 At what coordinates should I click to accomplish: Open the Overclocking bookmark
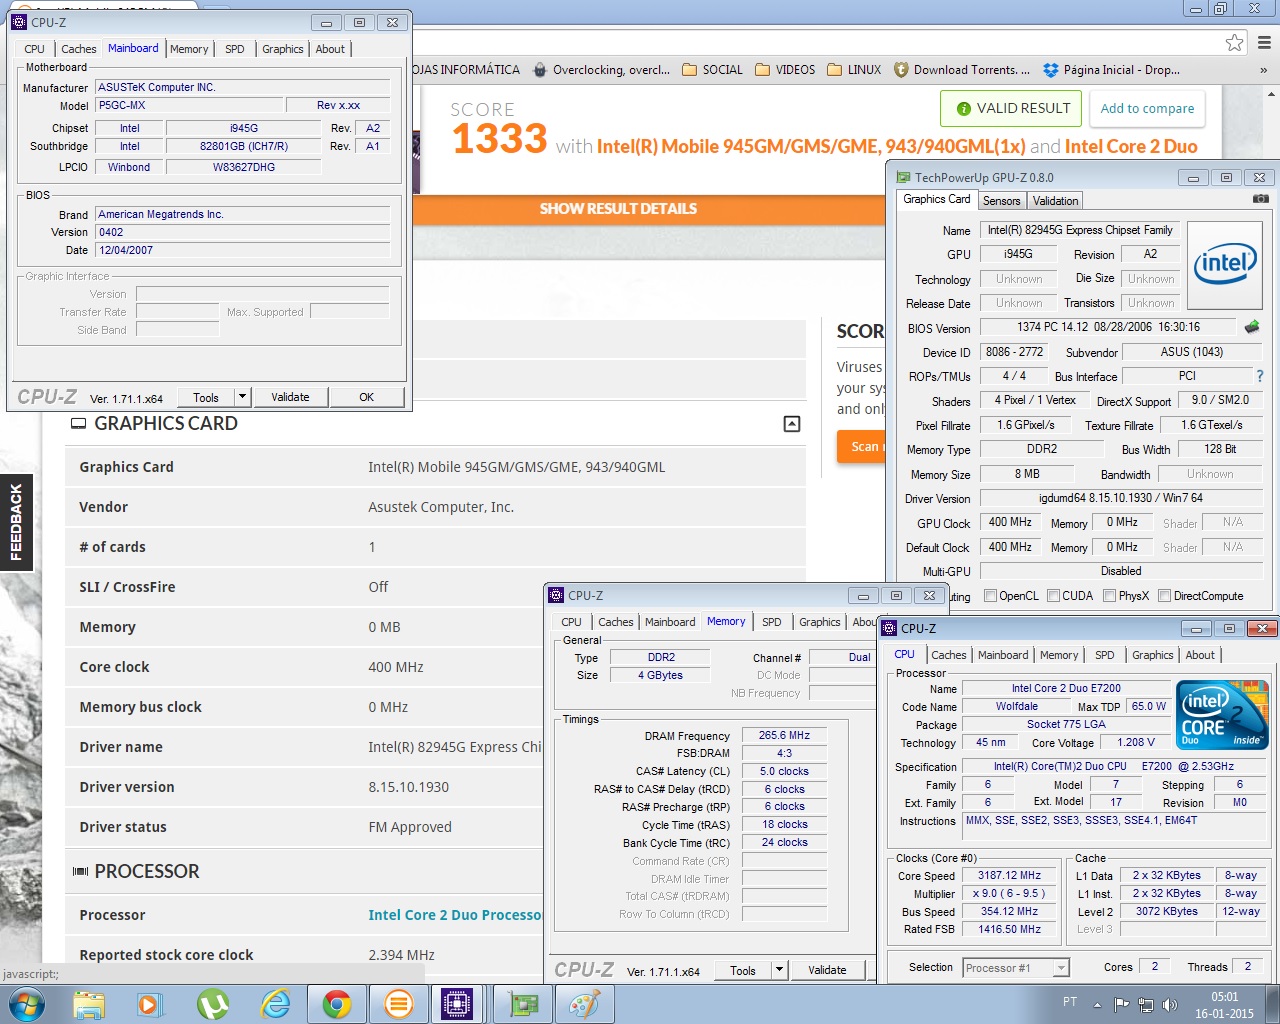[602, 70]
